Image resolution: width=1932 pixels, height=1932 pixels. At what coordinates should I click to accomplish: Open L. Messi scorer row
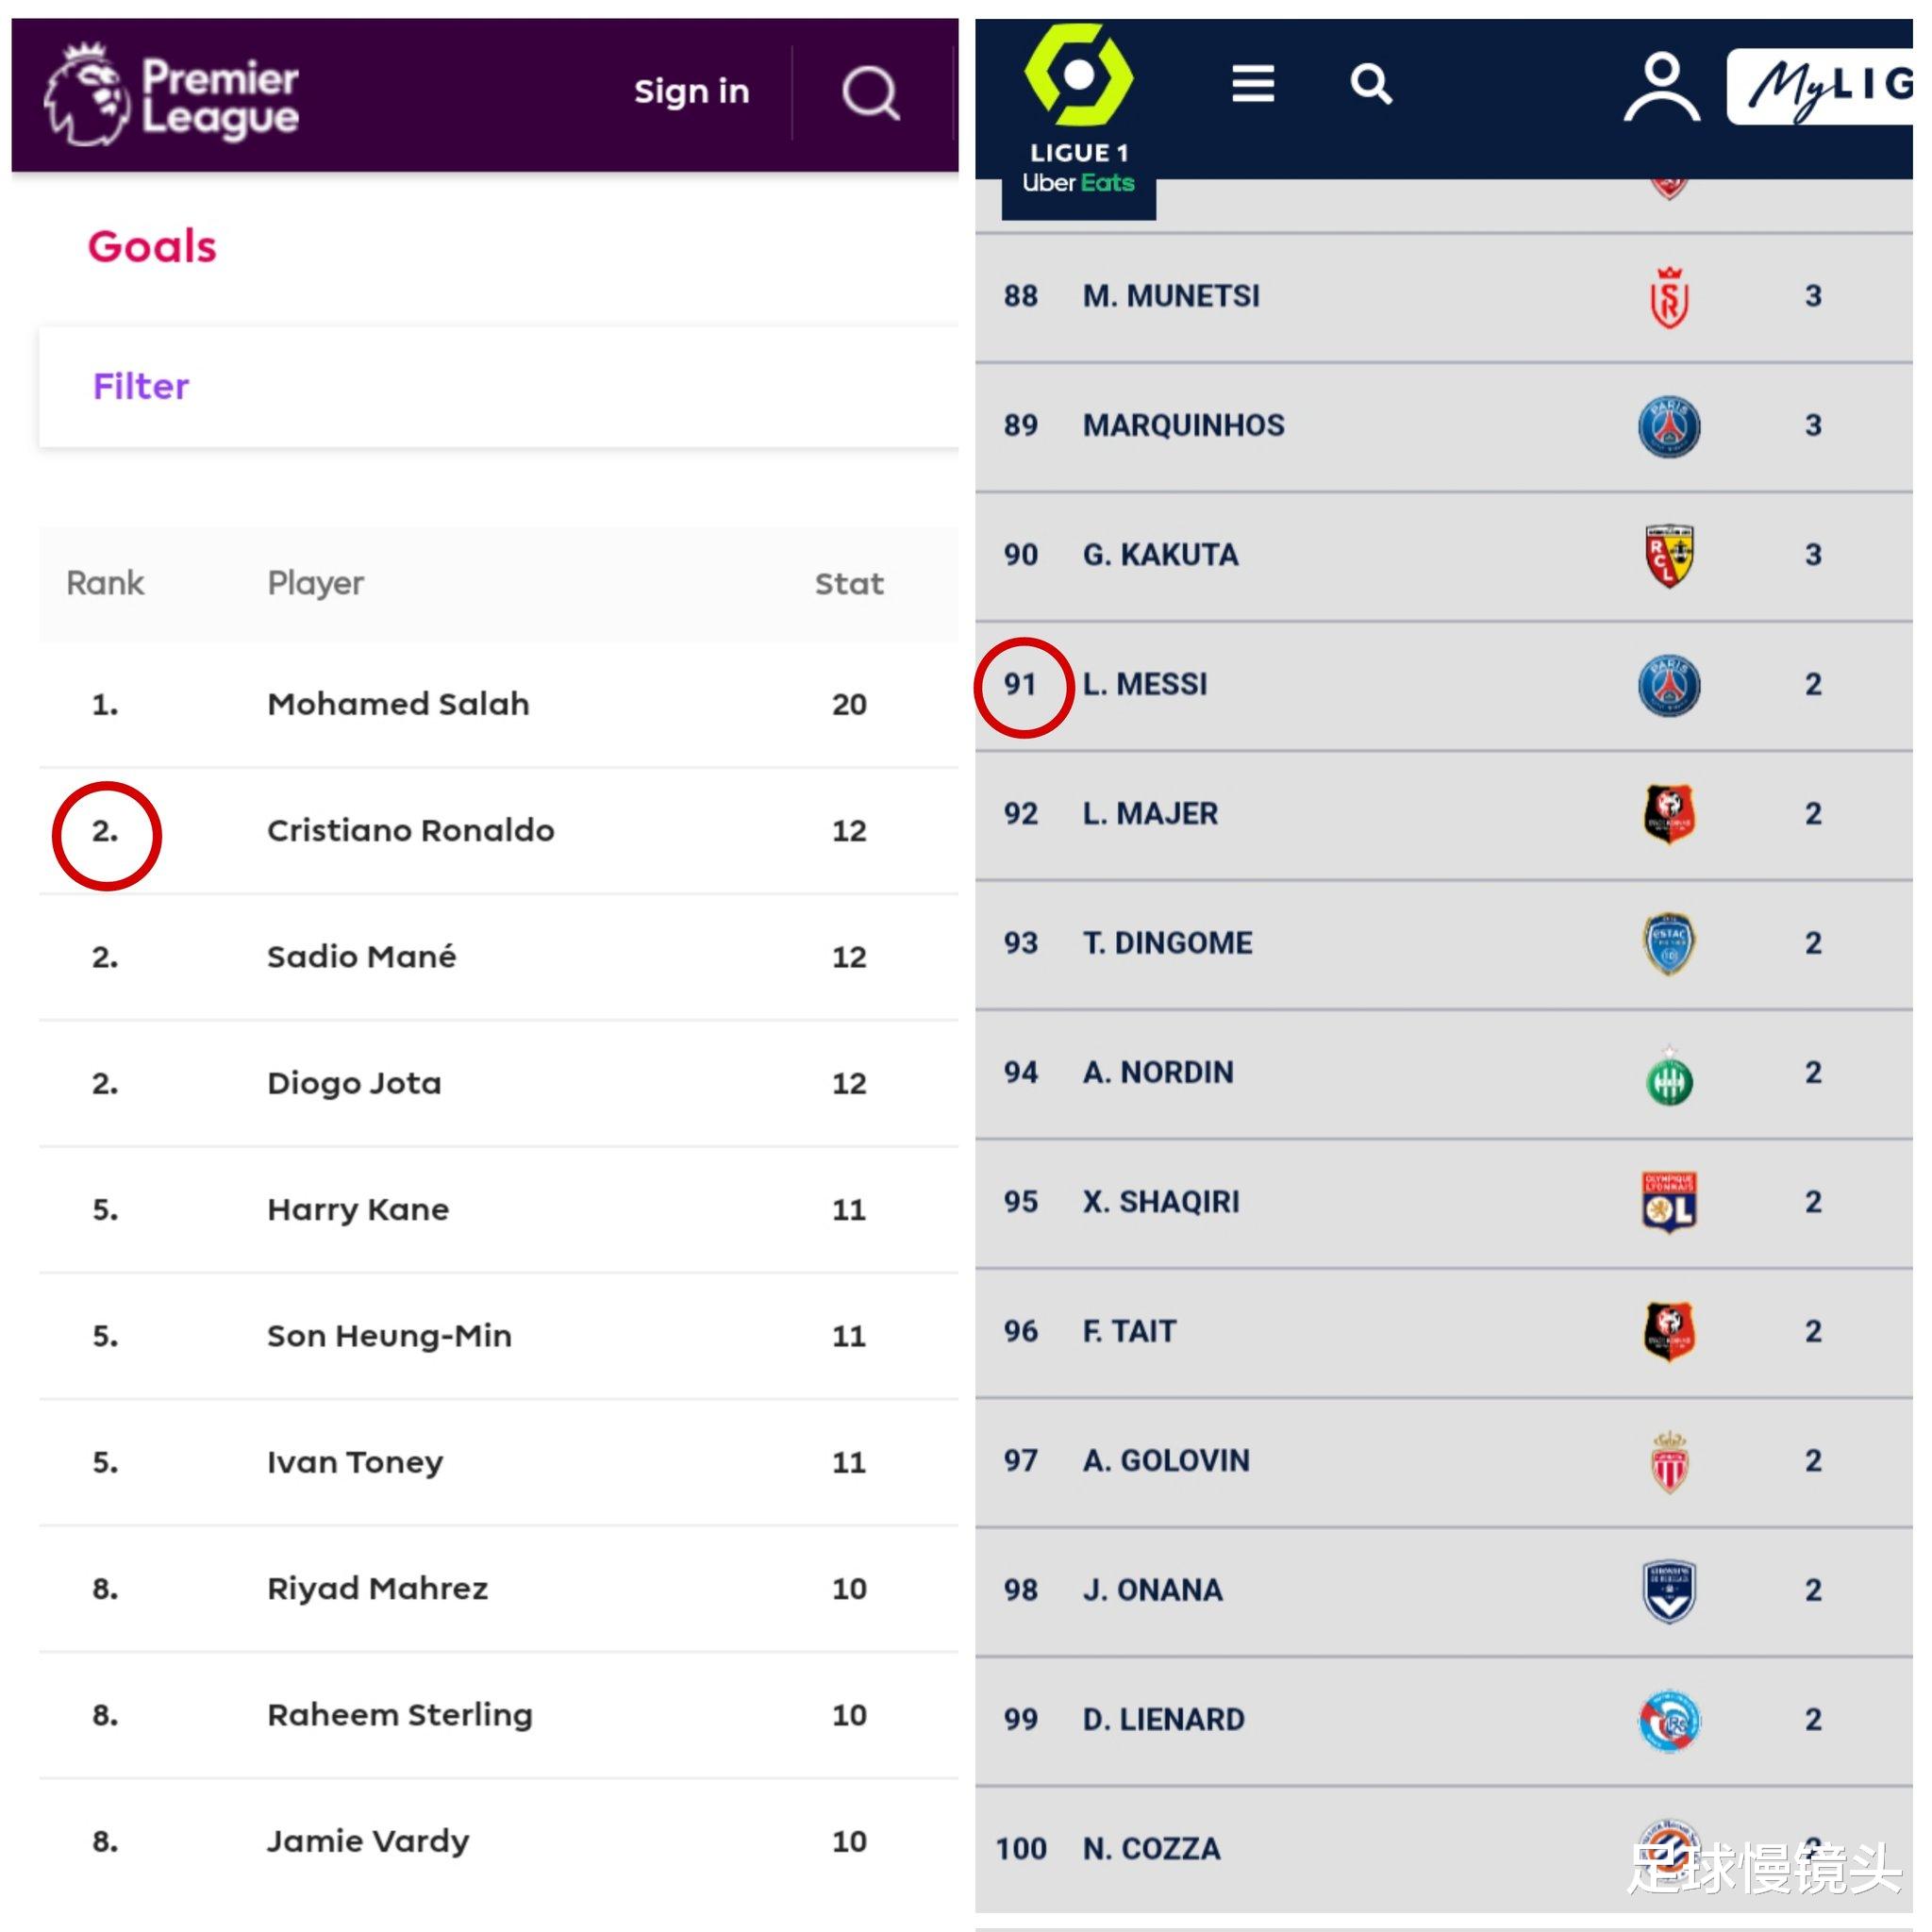click(x=1443, y=686)
